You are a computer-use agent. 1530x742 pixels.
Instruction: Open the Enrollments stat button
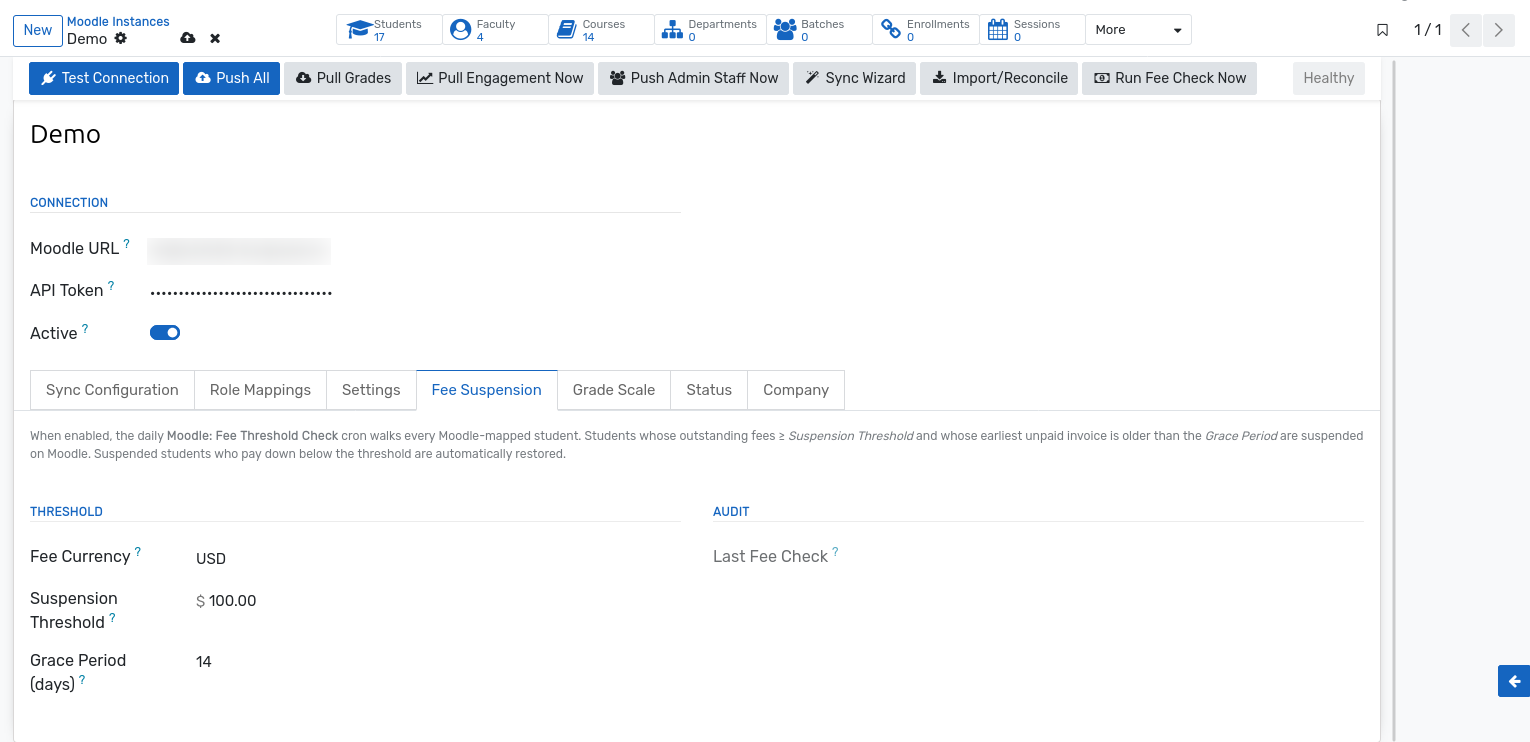(925, 30)
